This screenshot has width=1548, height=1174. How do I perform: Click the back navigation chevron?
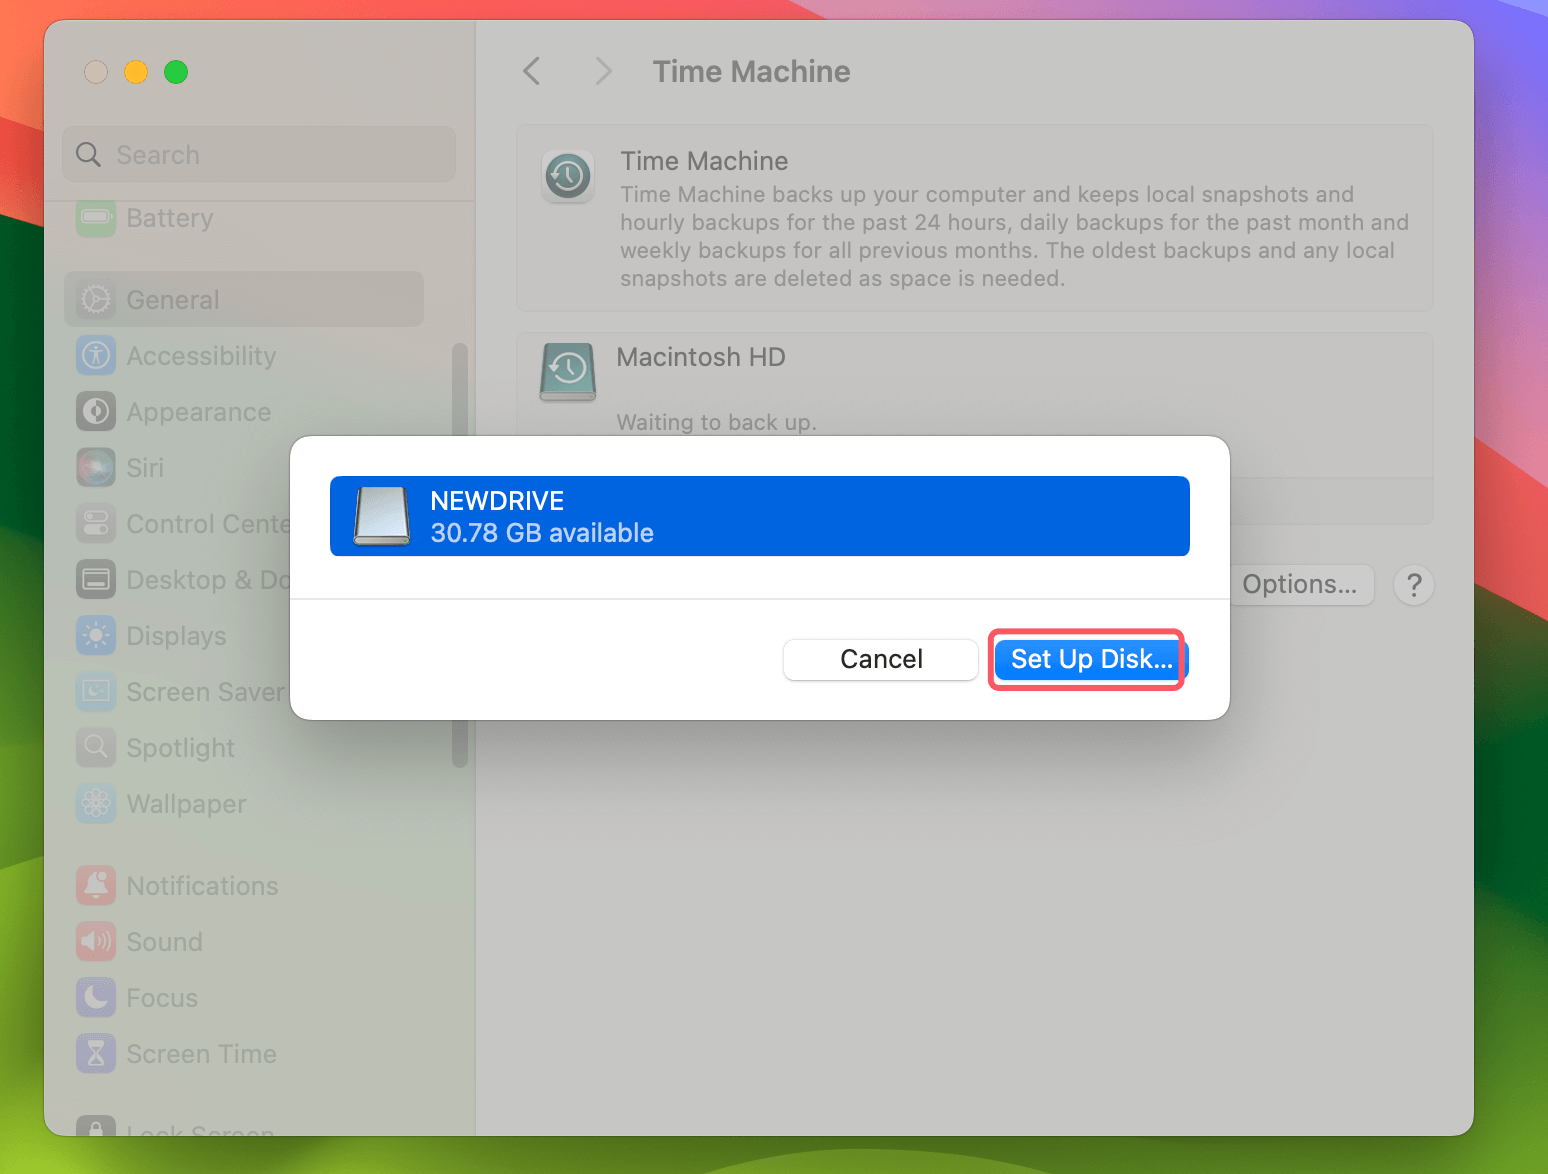point(531,71)
